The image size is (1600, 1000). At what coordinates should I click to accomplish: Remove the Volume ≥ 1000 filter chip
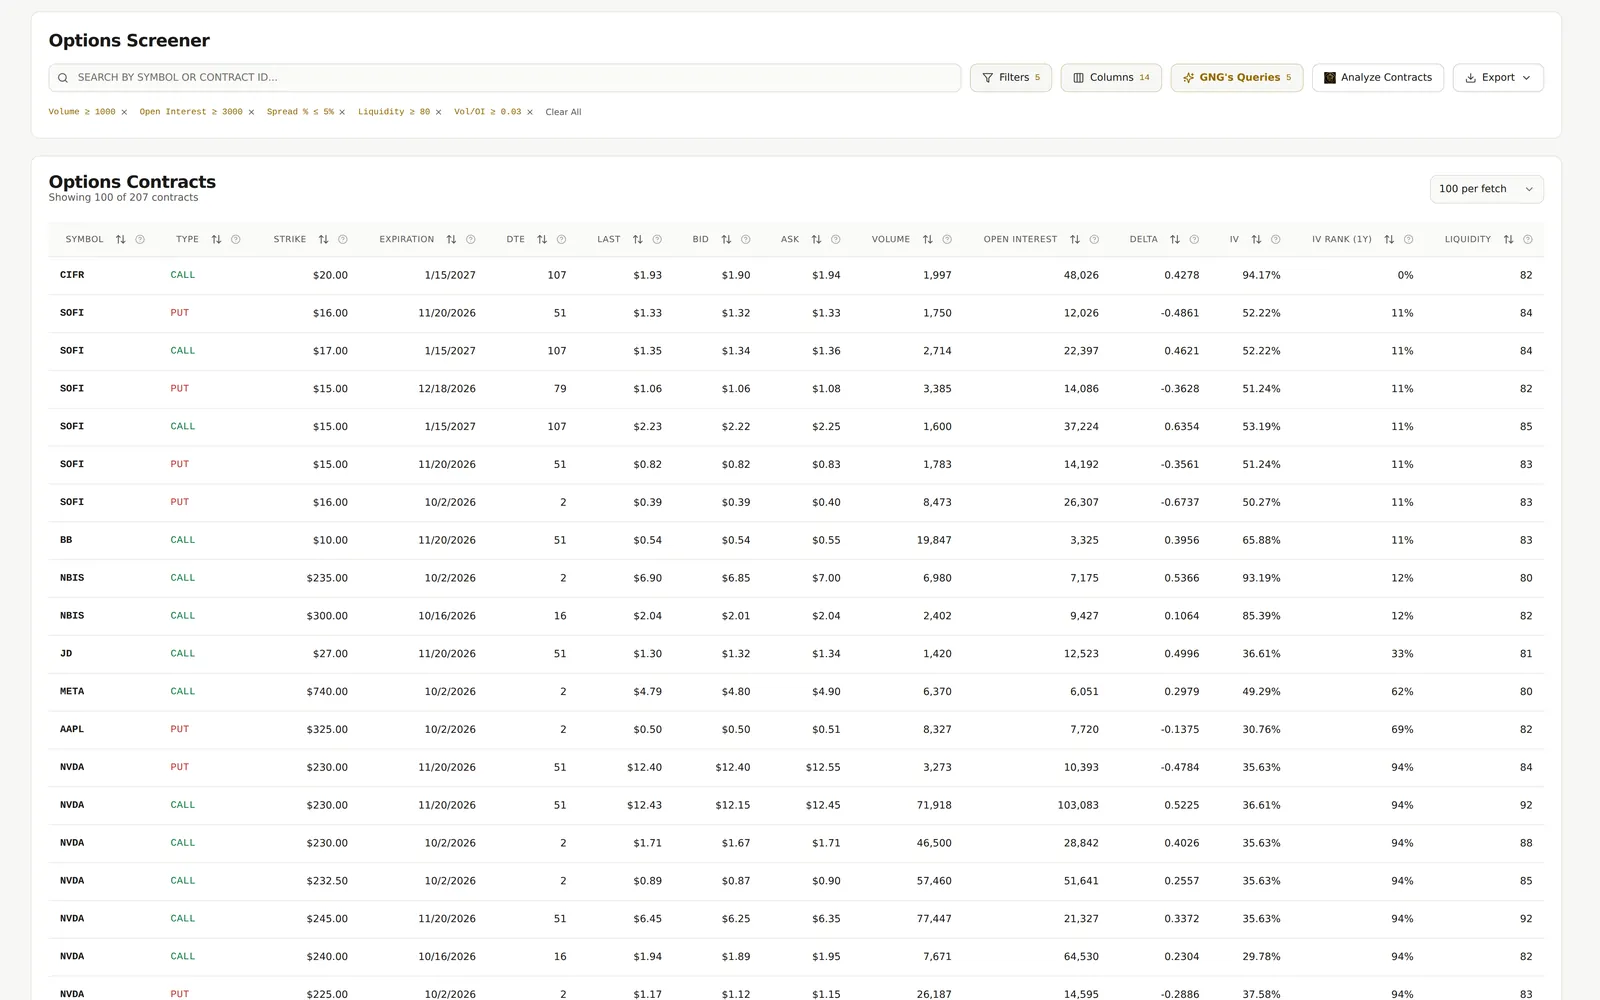(x=124, y=112)
